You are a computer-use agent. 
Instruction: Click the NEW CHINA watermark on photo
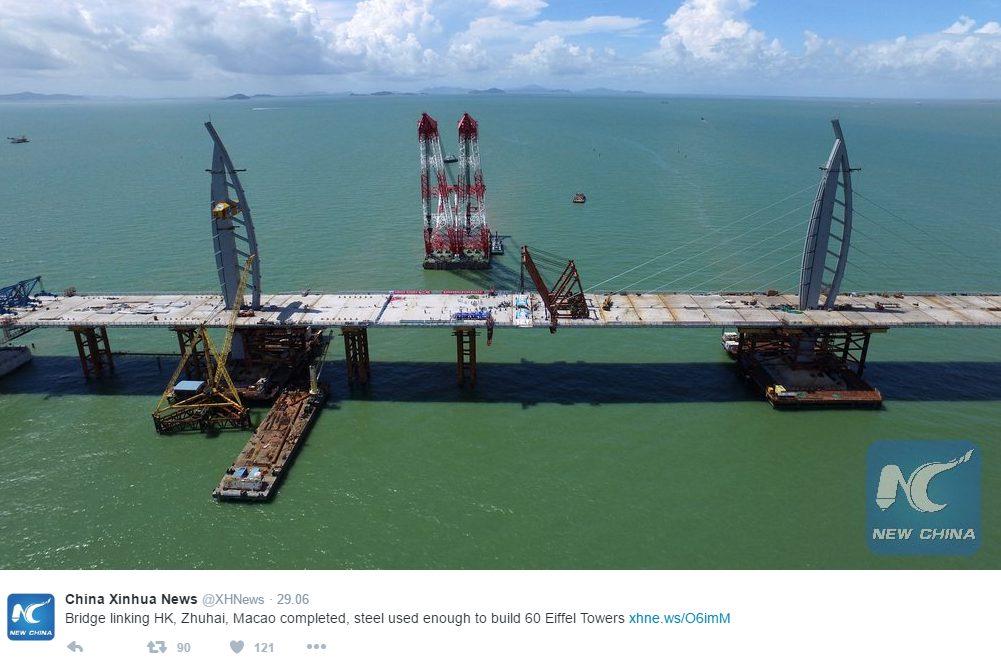point(924,497)
